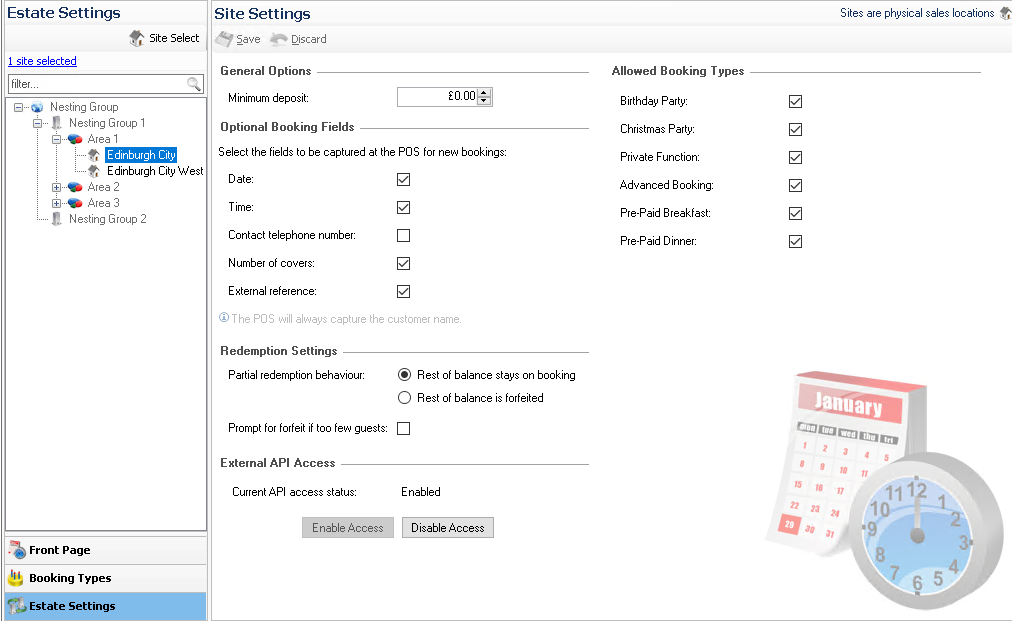Click the Save disk icon
Screen dimensions: 1012x621
coord(224,39)
